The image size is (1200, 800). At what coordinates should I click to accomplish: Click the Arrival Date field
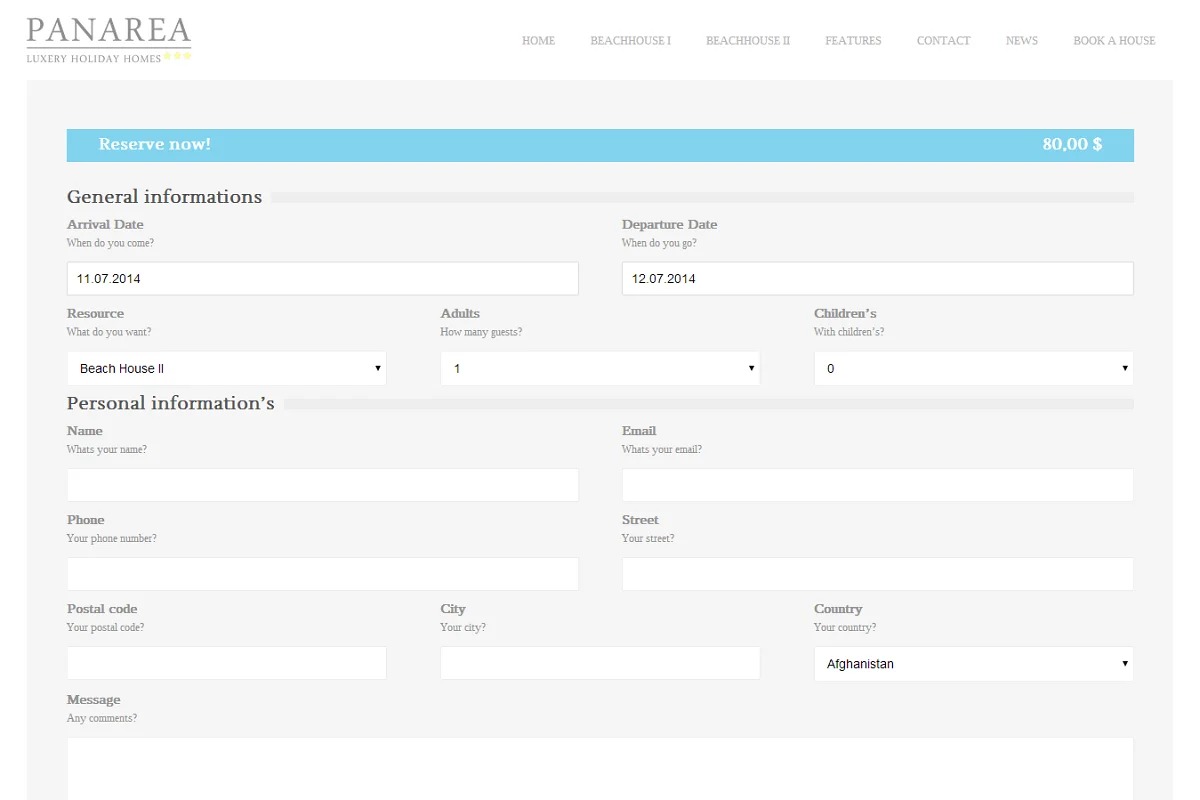click(322, 279)
